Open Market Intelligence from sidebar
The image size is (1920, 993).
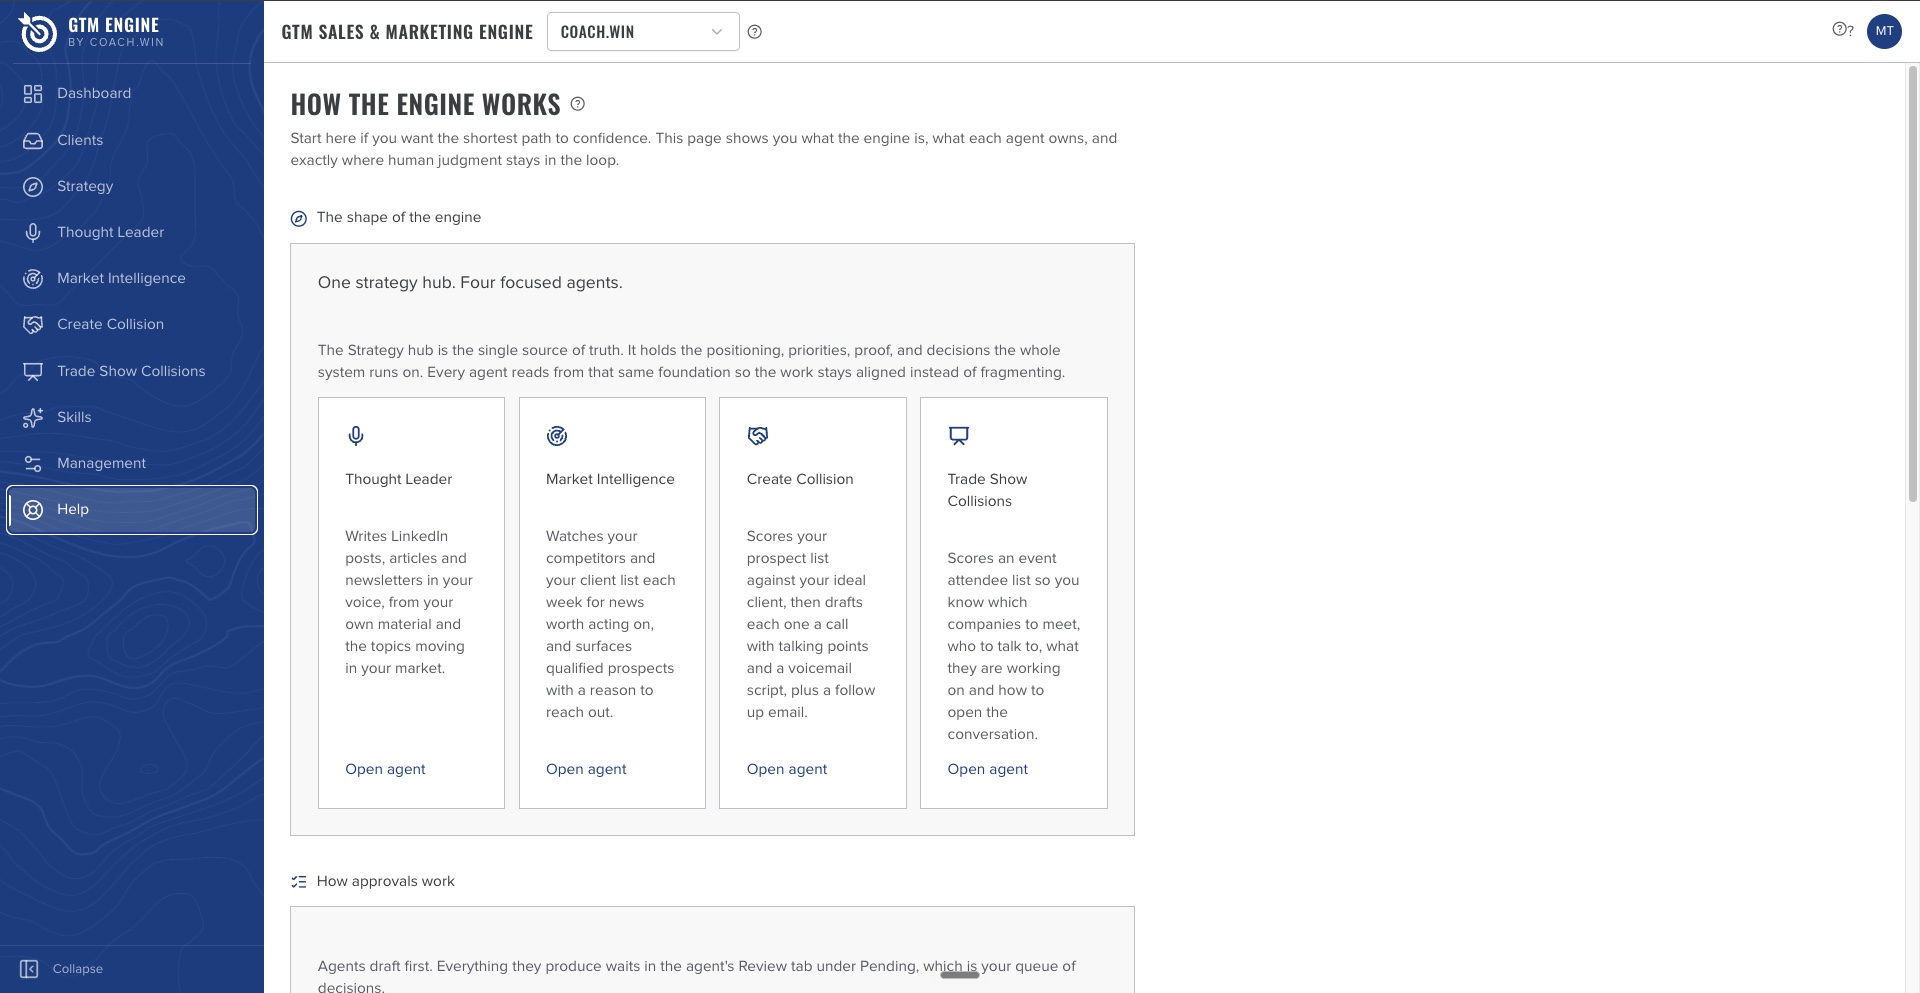coord(132,279)
